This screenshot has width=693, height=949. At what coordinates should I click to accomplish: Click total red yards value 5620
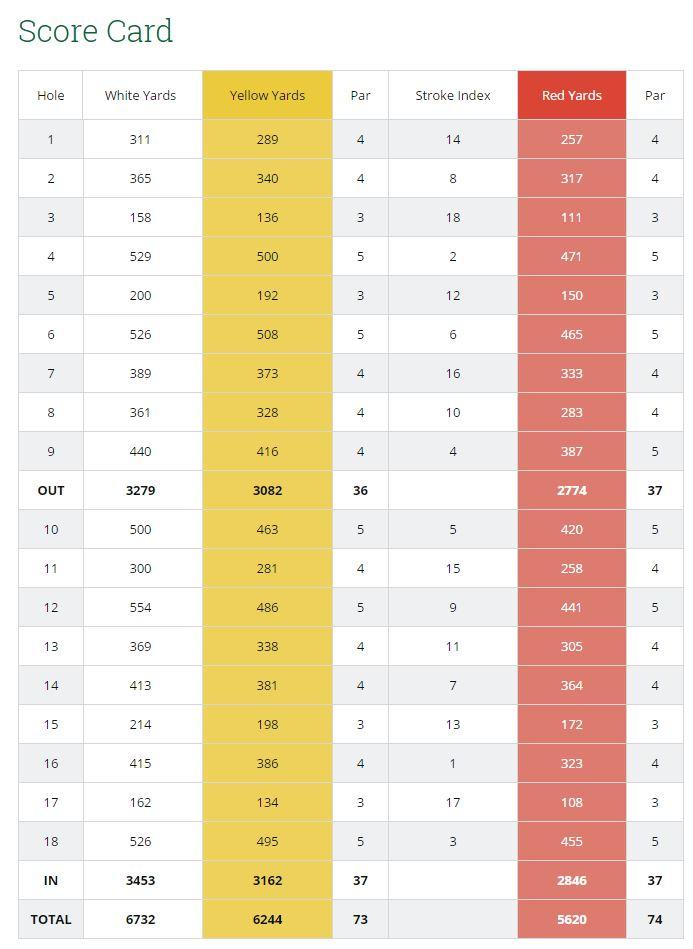pos(571,920)
